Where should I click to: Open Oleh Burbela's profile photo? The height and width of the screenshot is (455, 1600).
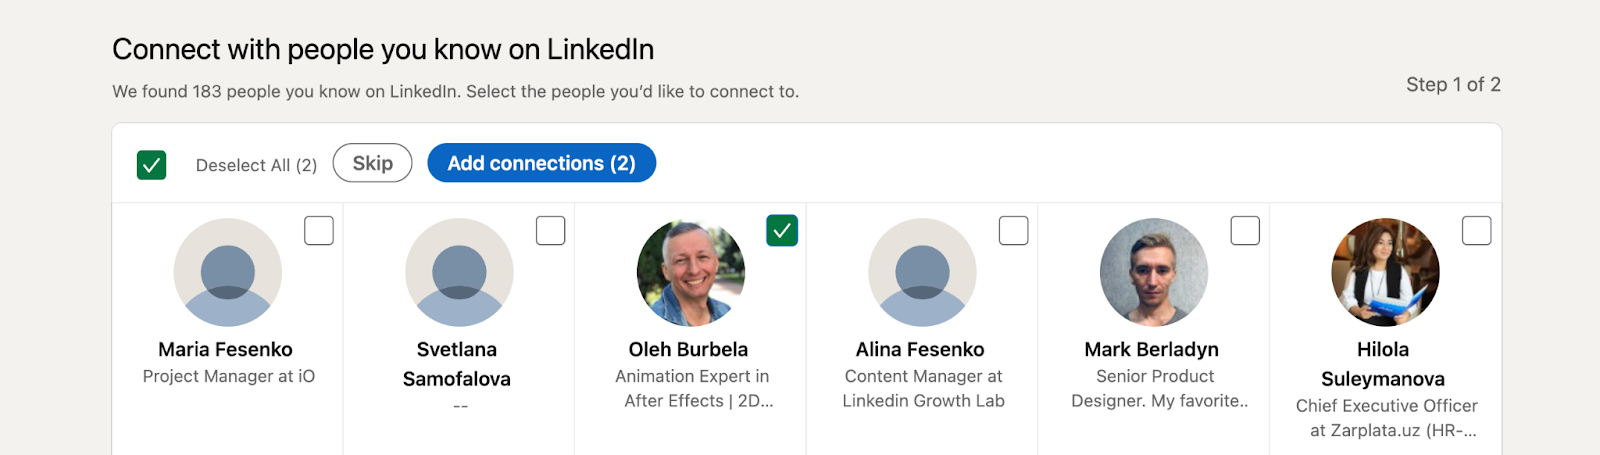[691, 272]
